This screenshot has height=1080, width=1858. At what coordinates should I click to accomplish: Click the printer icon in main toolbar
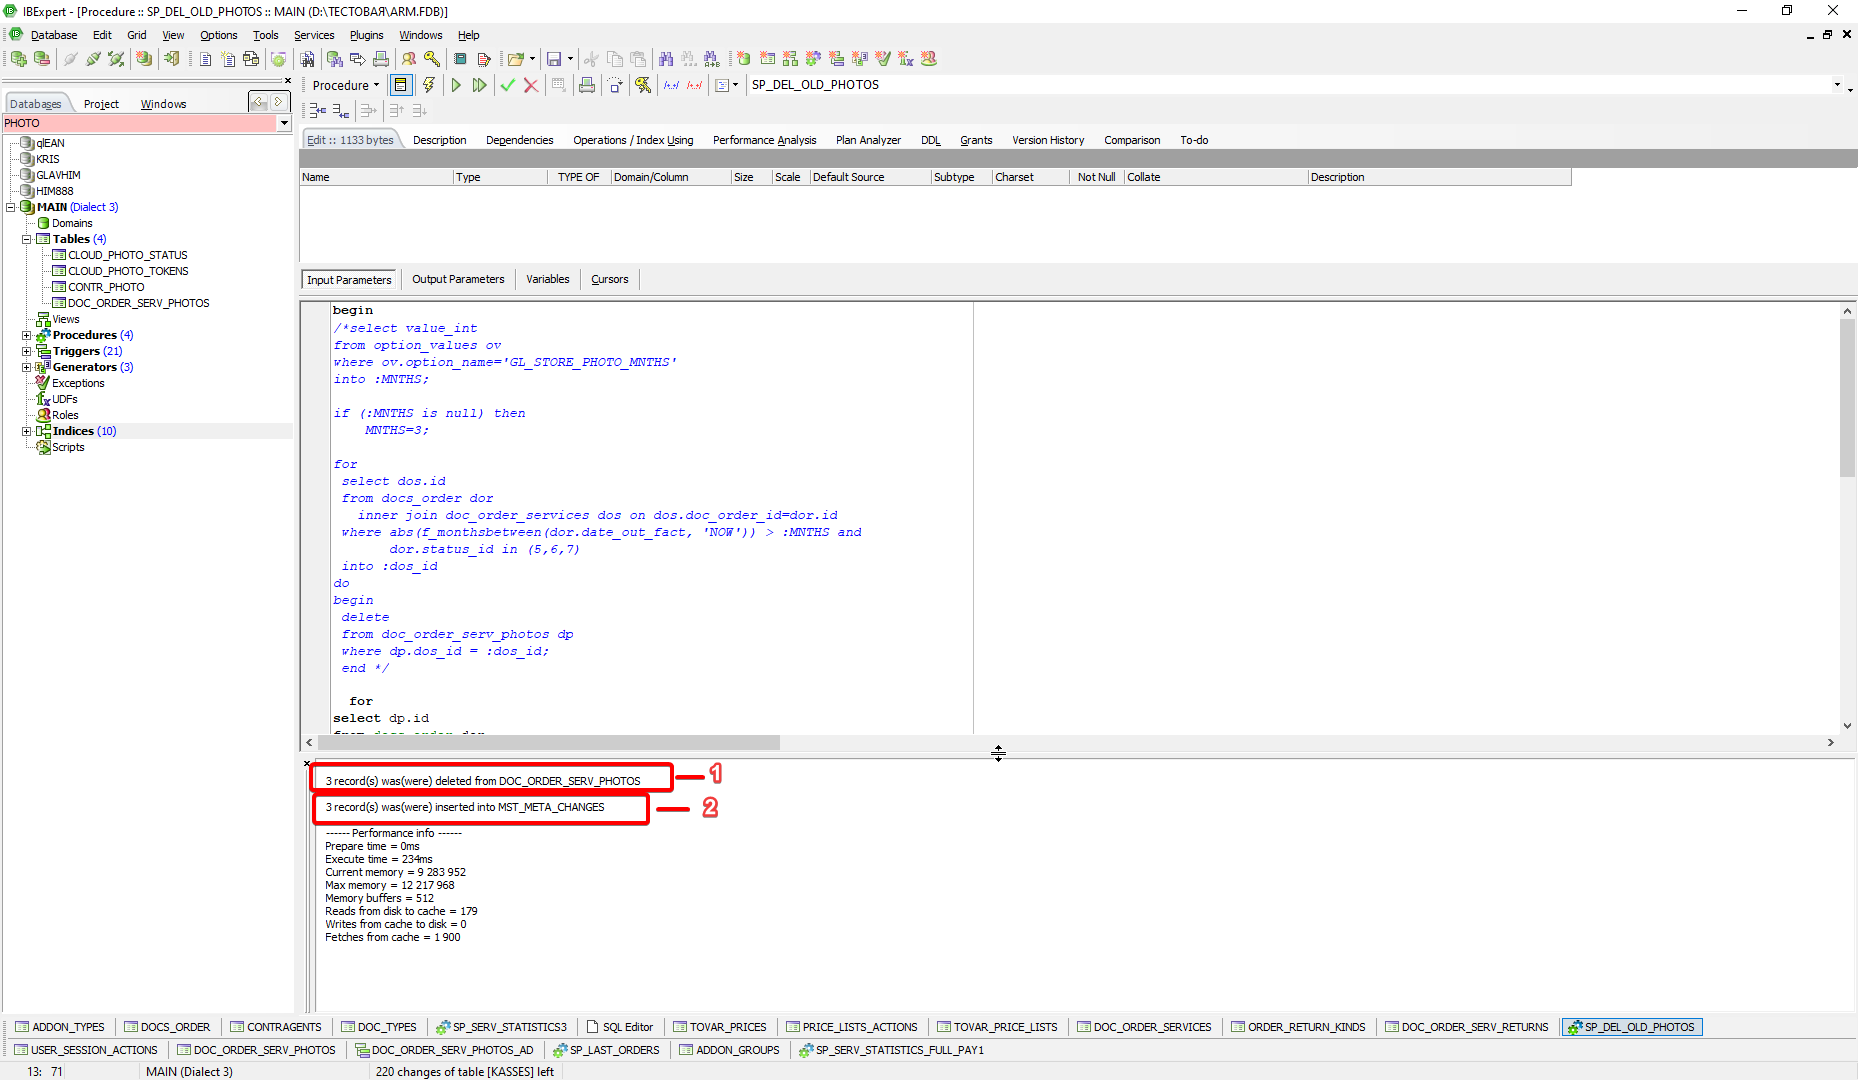click(x=381, y=59)
